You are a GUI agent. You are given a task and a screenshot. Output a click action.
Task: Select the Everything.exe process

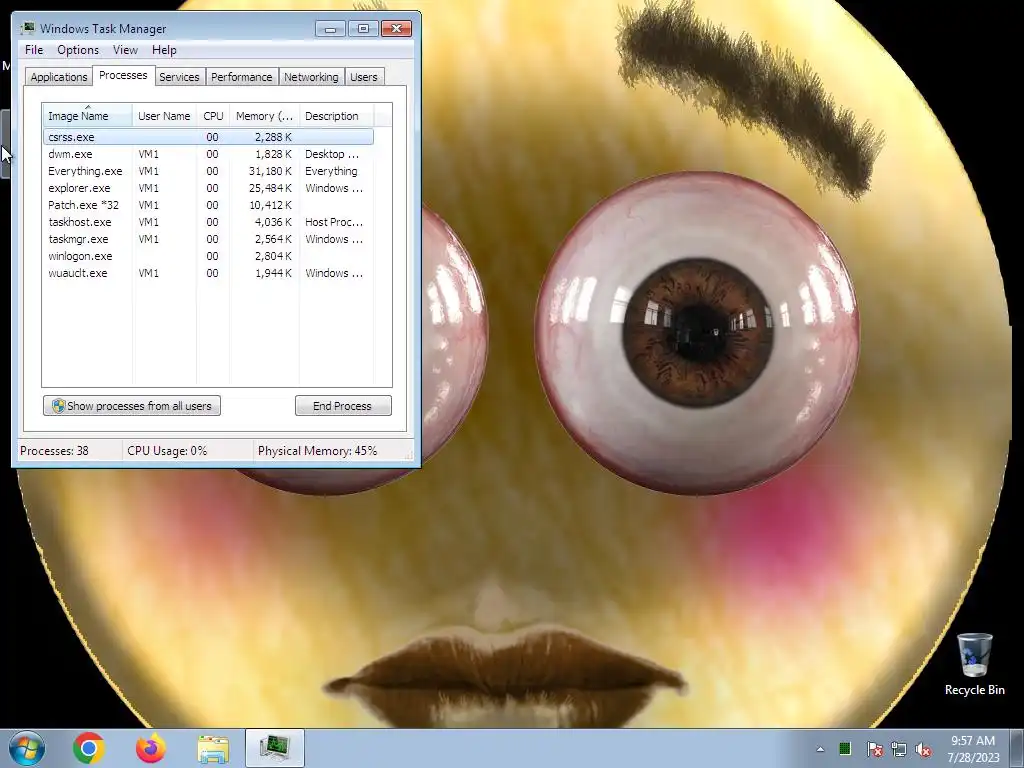[208, 171]
